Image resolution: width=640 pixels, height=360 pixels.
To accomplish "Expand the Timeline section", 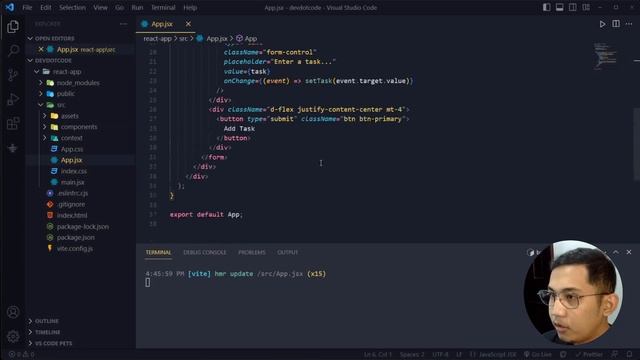I will click(30, 332).
